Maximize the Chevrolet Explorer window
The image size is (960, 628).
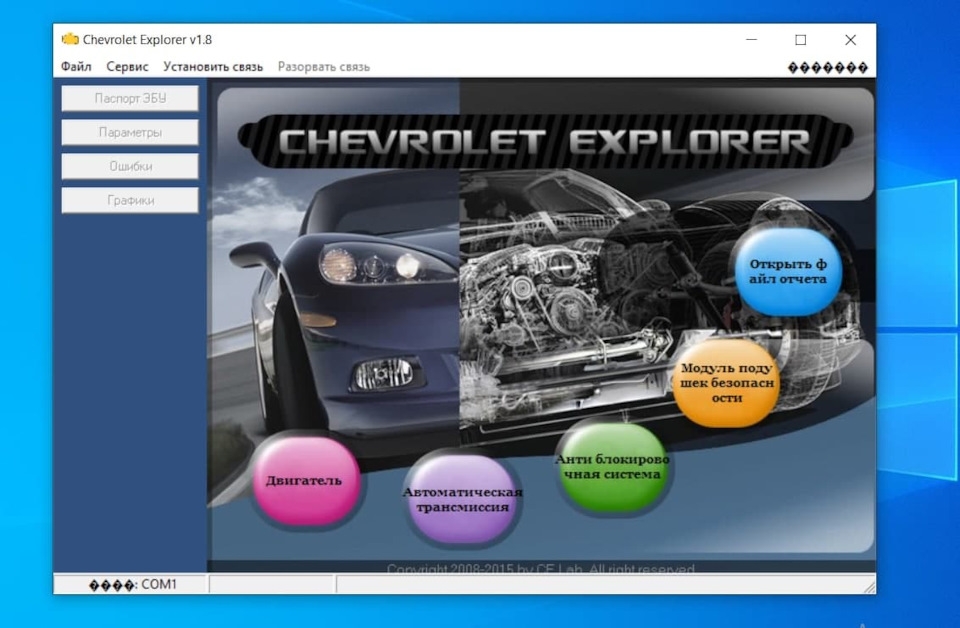[800, 40]
